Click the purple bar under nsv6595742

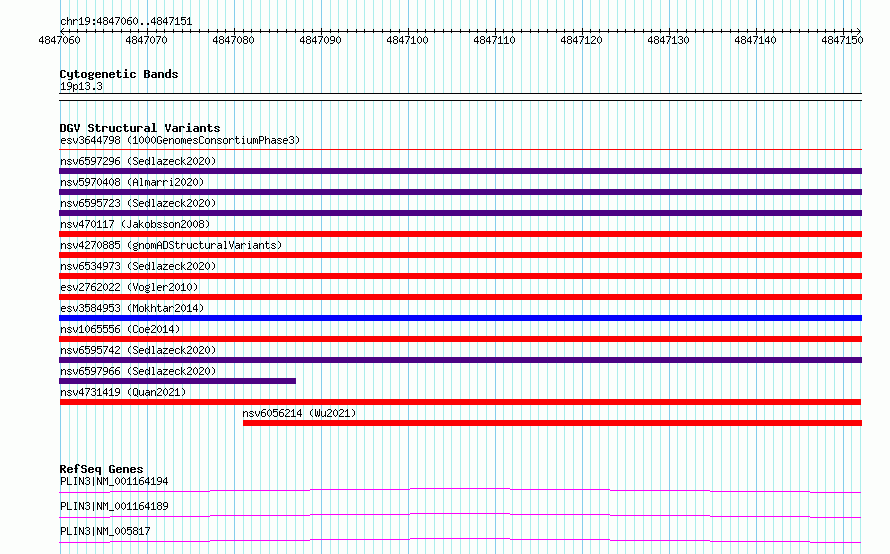[x=460, y=360]
